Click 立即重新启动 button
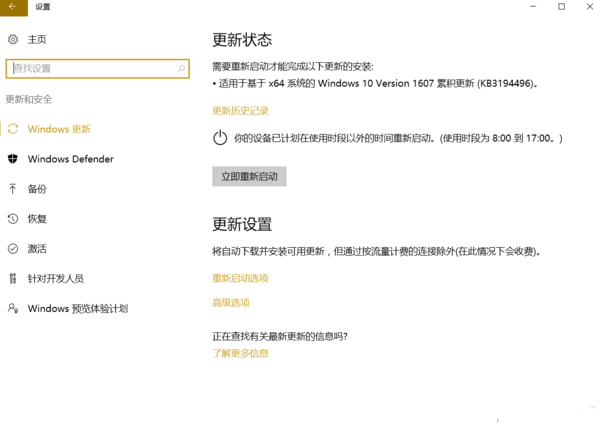The width and height of the screenshot is (600, 441). tap(249, 176)
